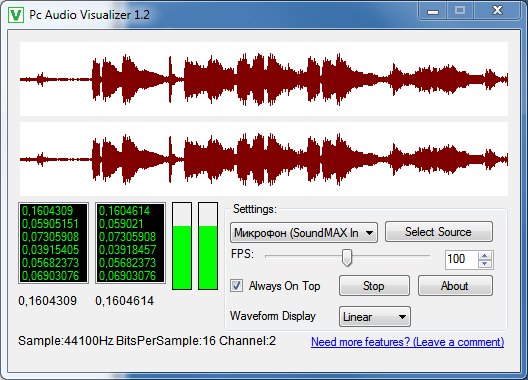Click the Select Source button
528x380 pixels.
(439, 232)
